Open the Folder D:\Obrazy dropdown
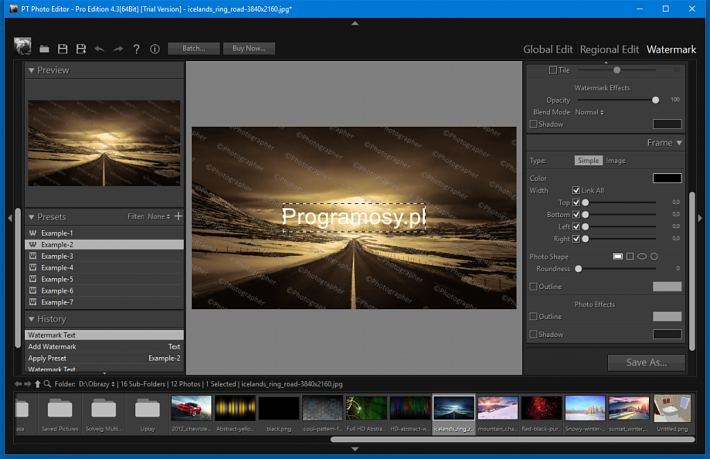This screenshot has height=459, width=710. coord(96,384)
